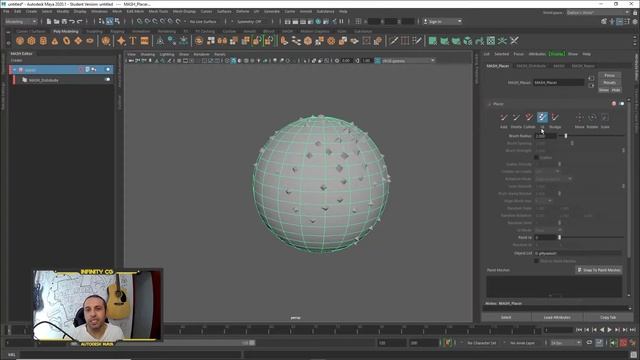Toggle visibility of MASH_Distribute node

click(x=108, y=80)
